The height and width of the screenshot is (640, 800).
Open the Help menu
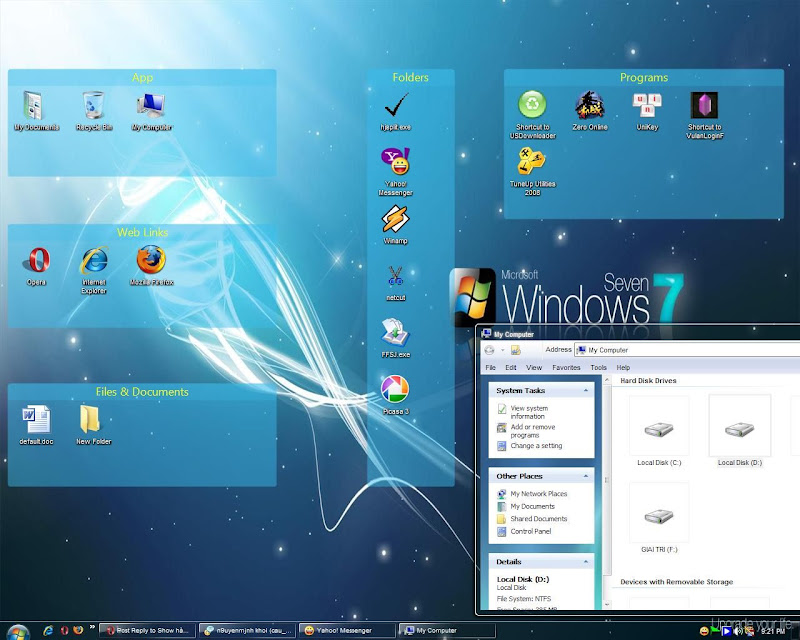click(x=623, y=367)
